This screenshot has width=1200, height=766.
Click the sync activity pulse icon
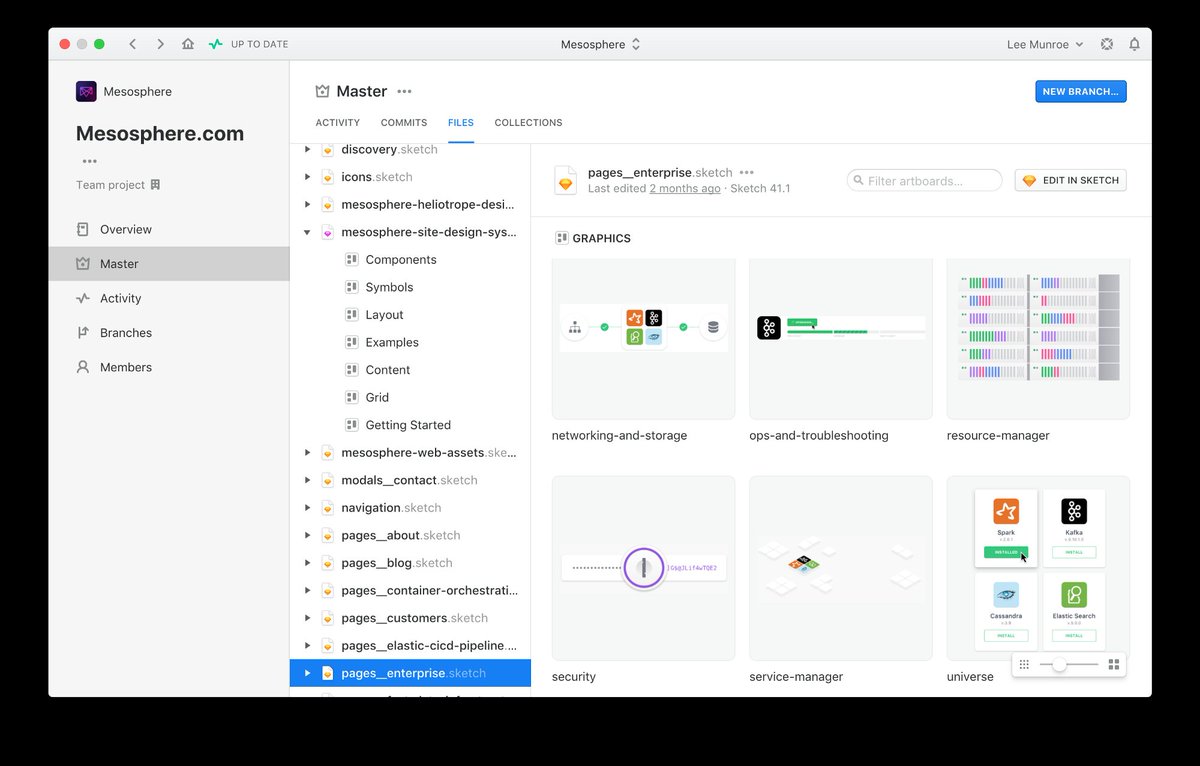click(216, 44)
